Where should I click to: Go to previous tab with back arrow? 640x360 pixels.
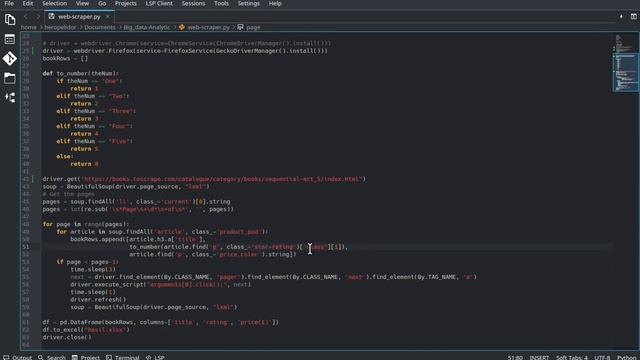(26, 17)
